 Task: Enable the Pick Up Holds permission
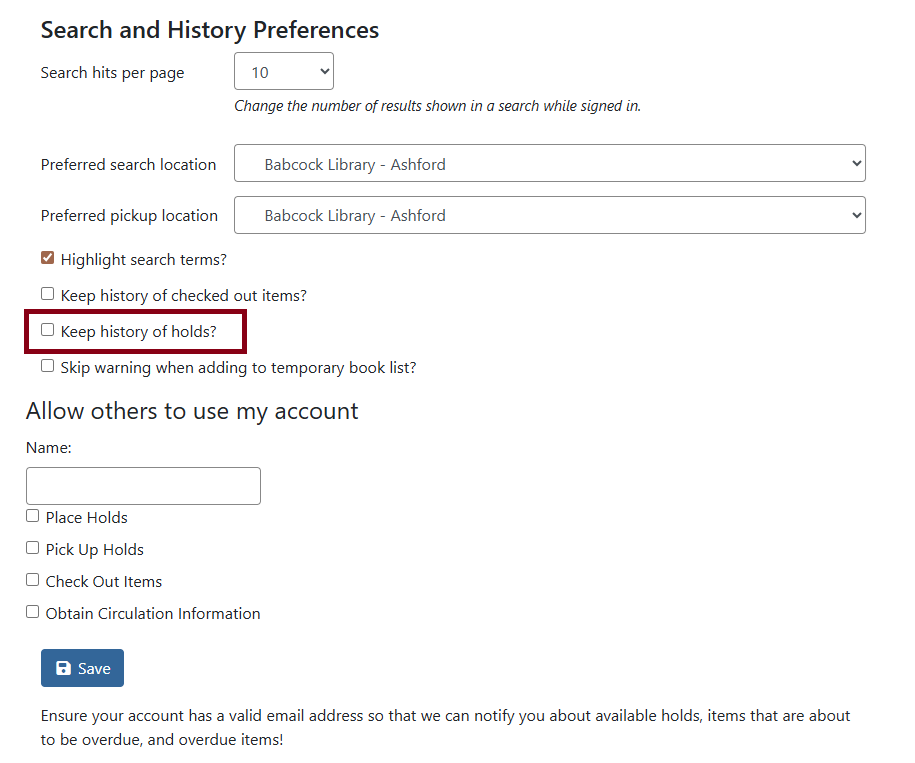(32, 547)
